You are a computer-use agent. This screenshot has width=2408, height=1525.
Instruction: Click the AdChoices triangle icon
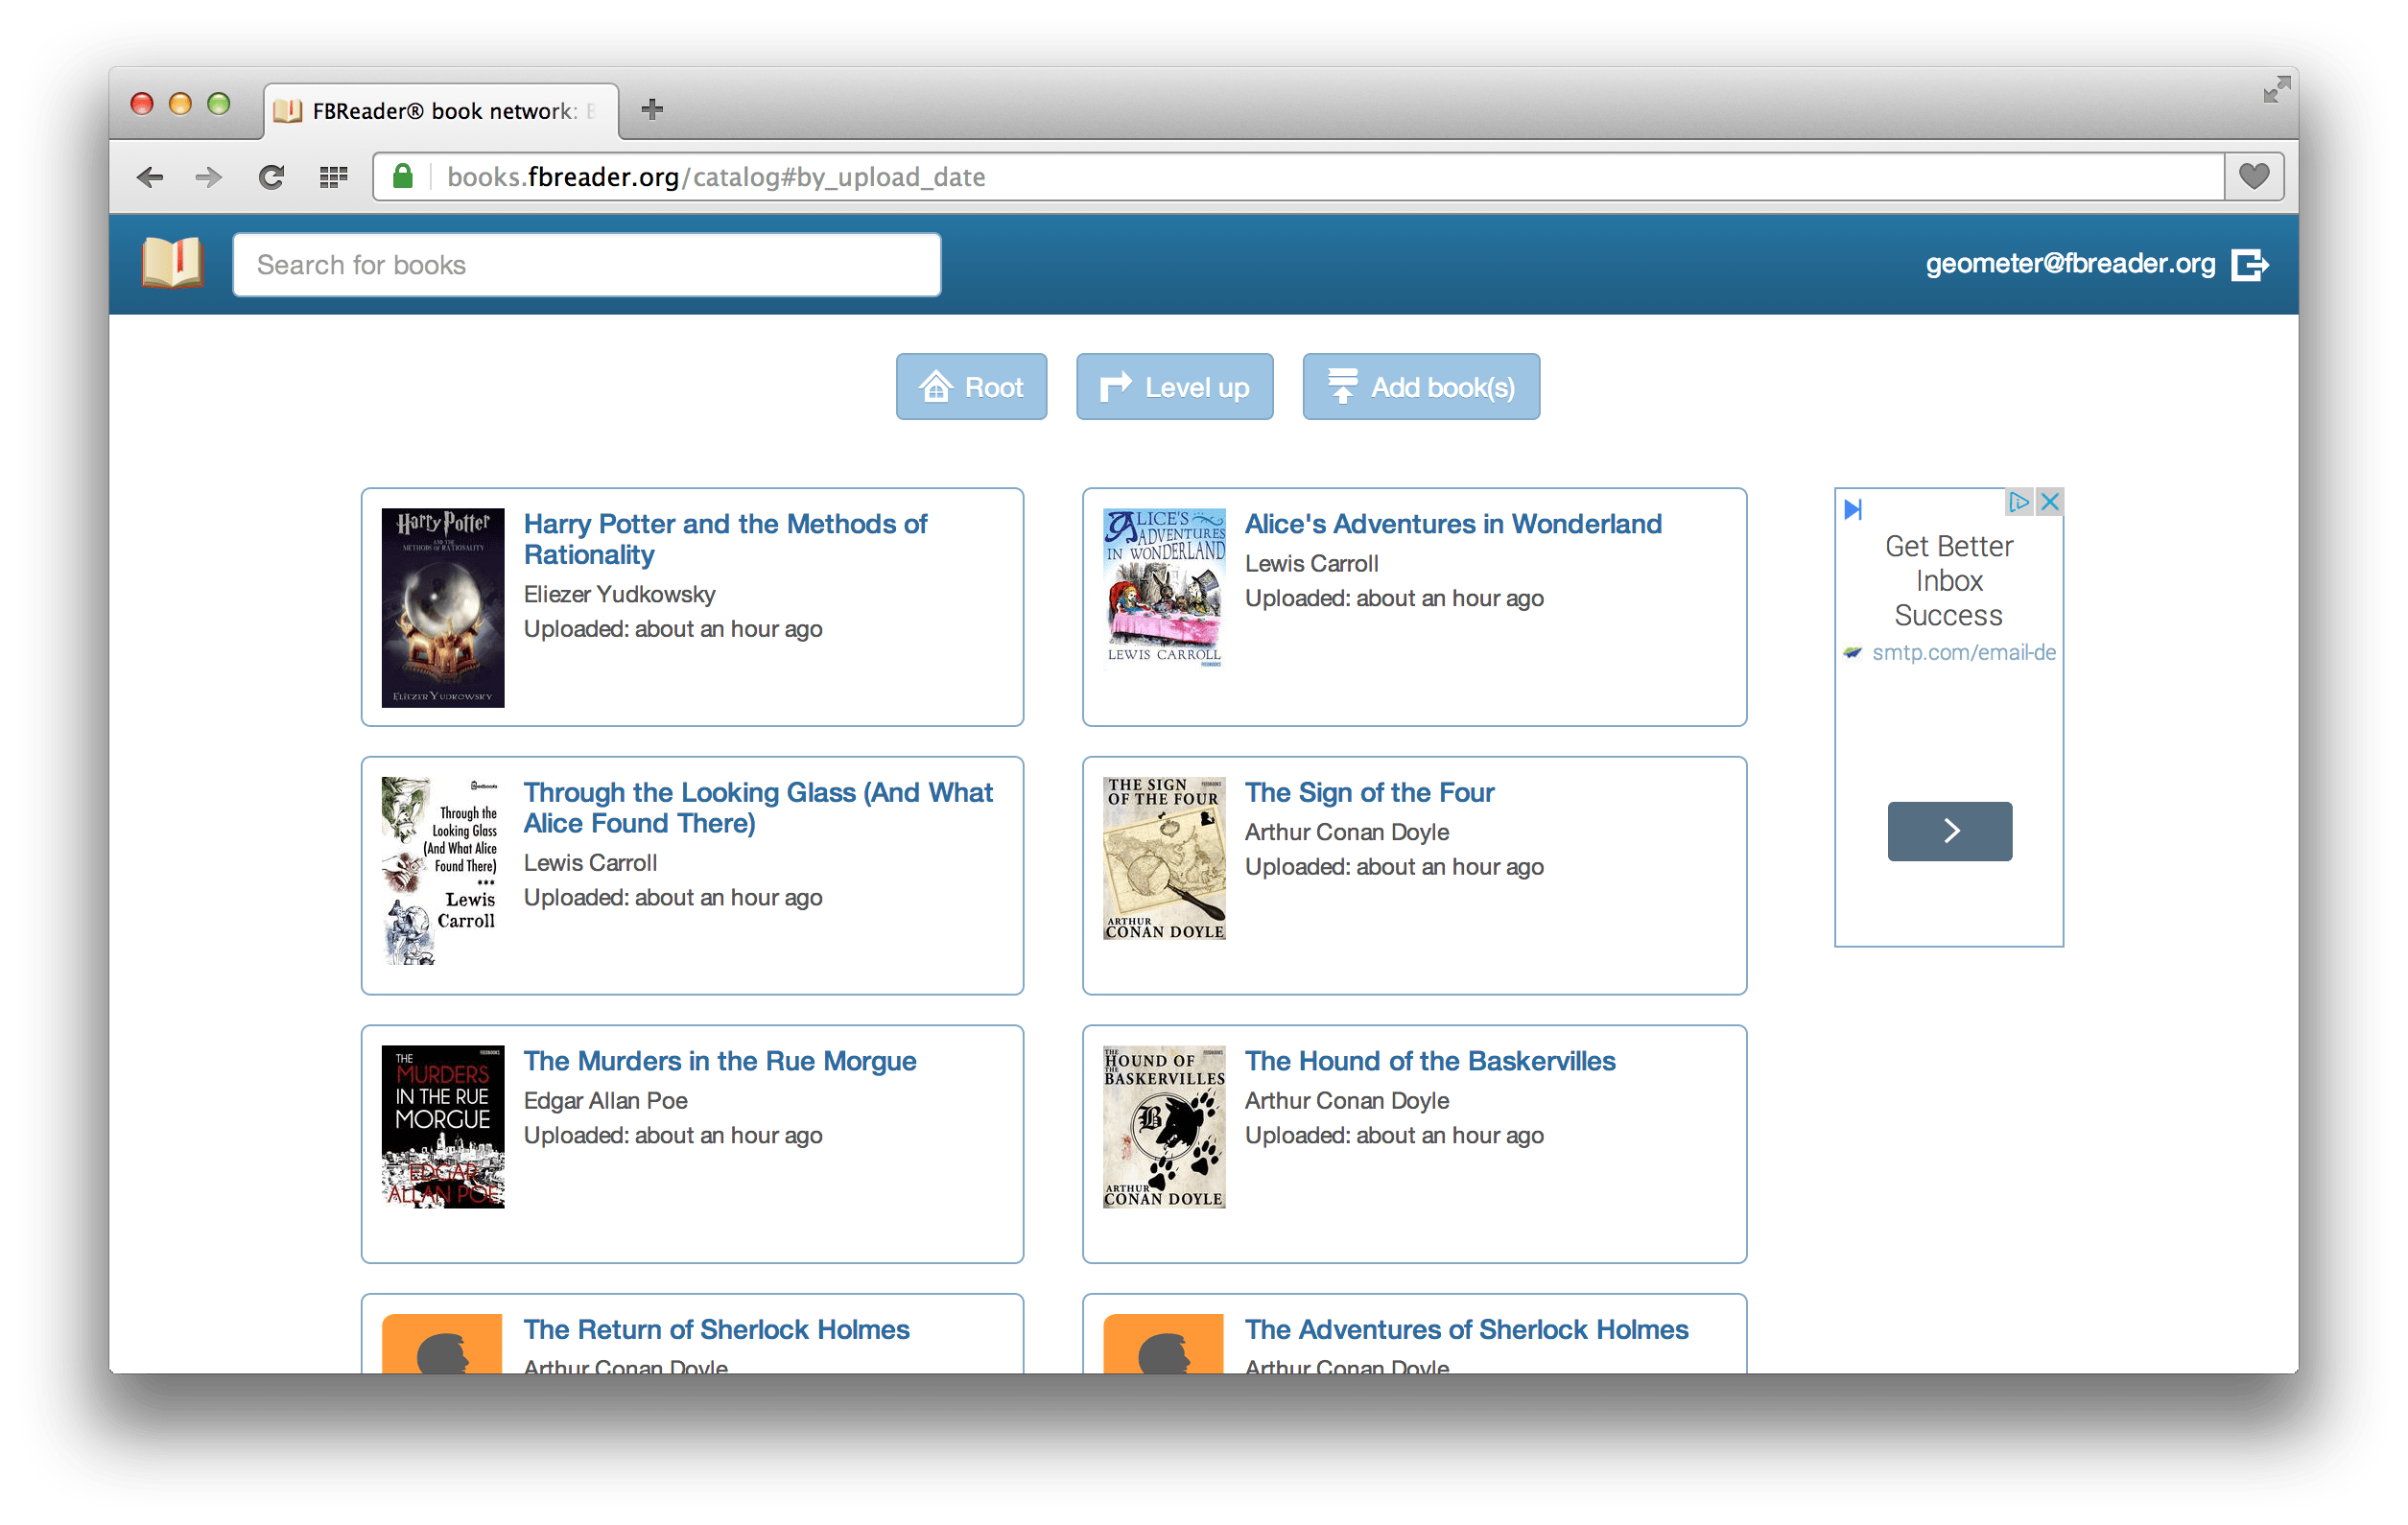click(2019, 502)
